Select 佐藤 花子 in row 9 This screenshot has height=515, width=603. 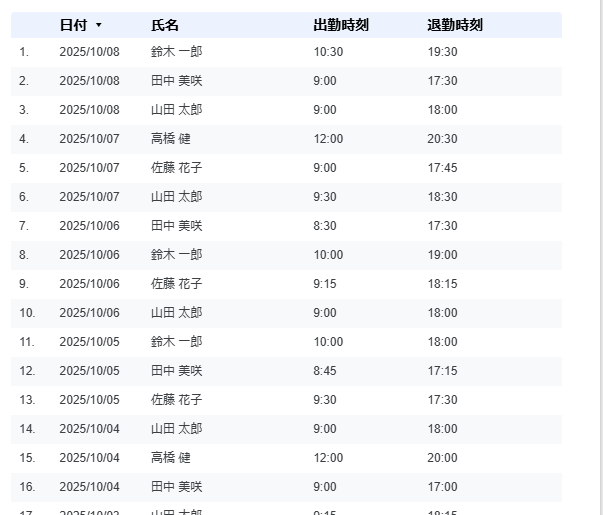pyautogui.click(x=176, y=284)
